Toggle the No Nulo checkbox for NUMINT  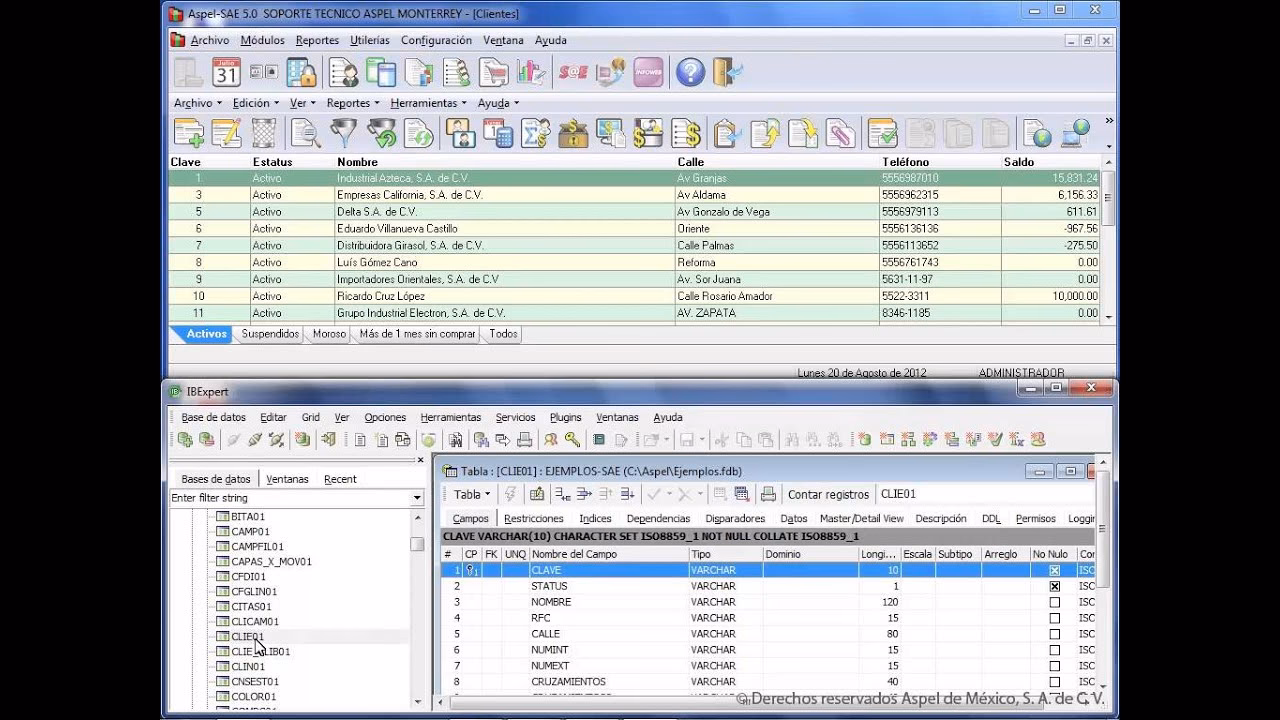click(x=1054, y=650)
